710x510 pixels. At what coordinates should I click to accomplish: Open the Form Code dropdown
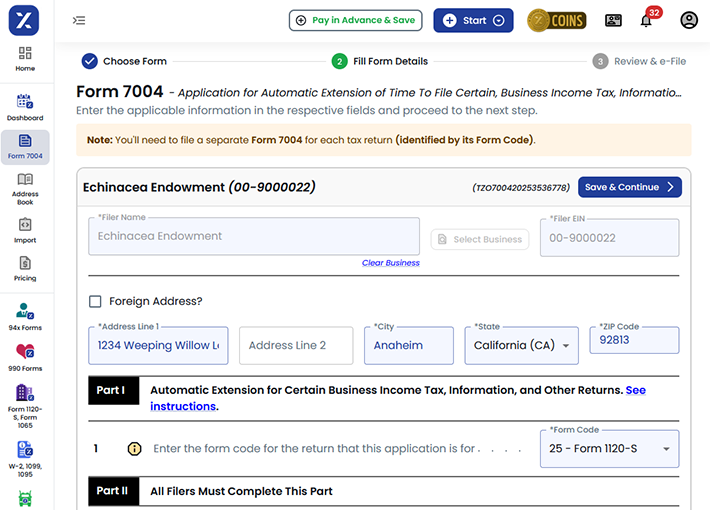coord(609,449)
